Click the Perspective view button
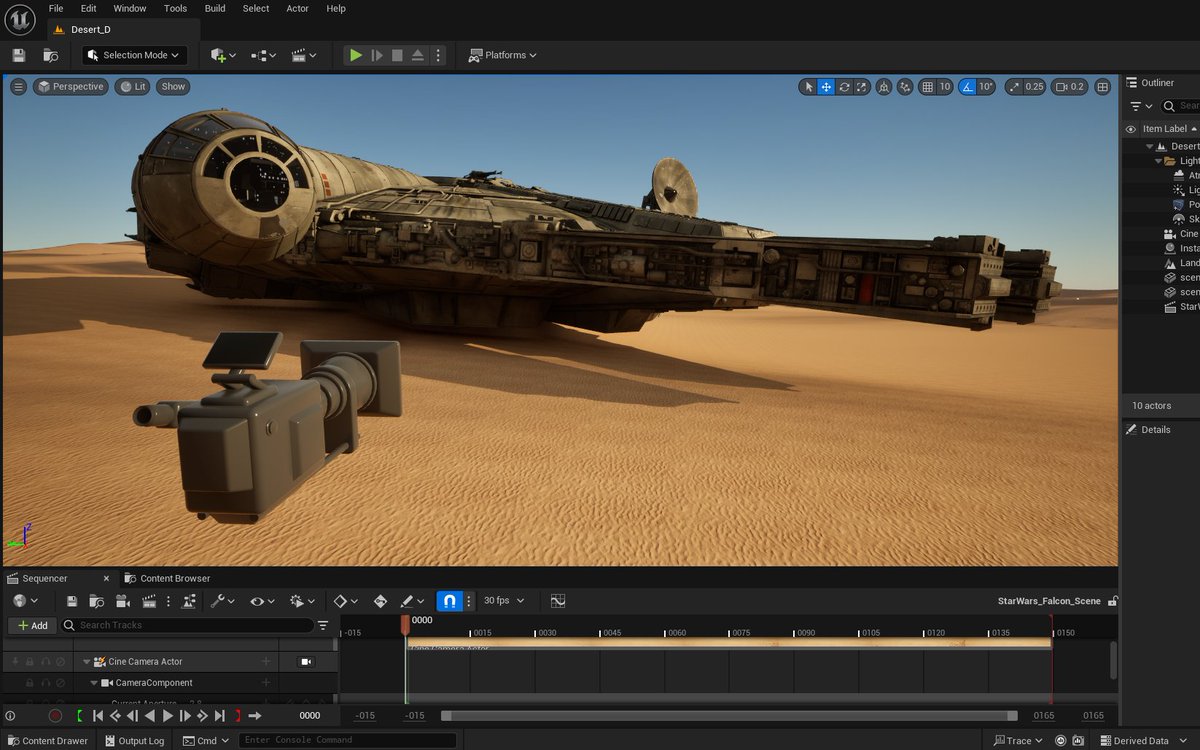 [x=70, y=87]
